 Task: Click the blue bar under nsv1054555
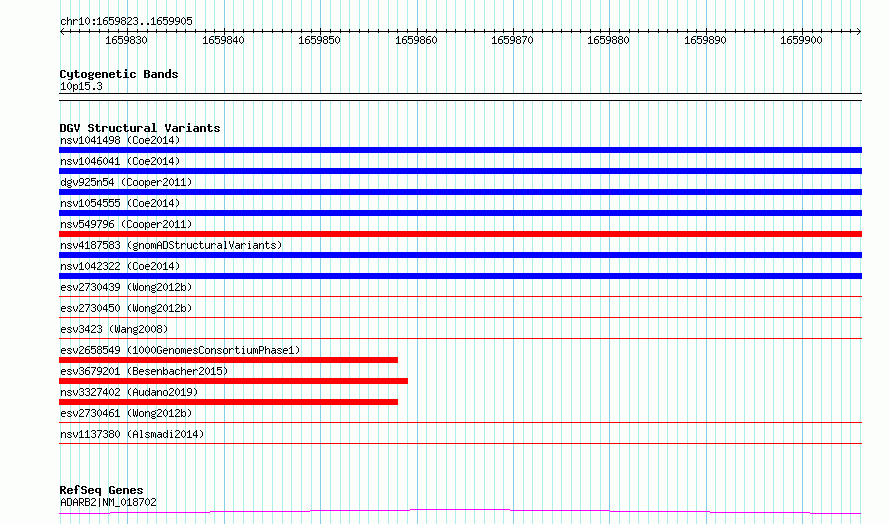click(460, 213)
